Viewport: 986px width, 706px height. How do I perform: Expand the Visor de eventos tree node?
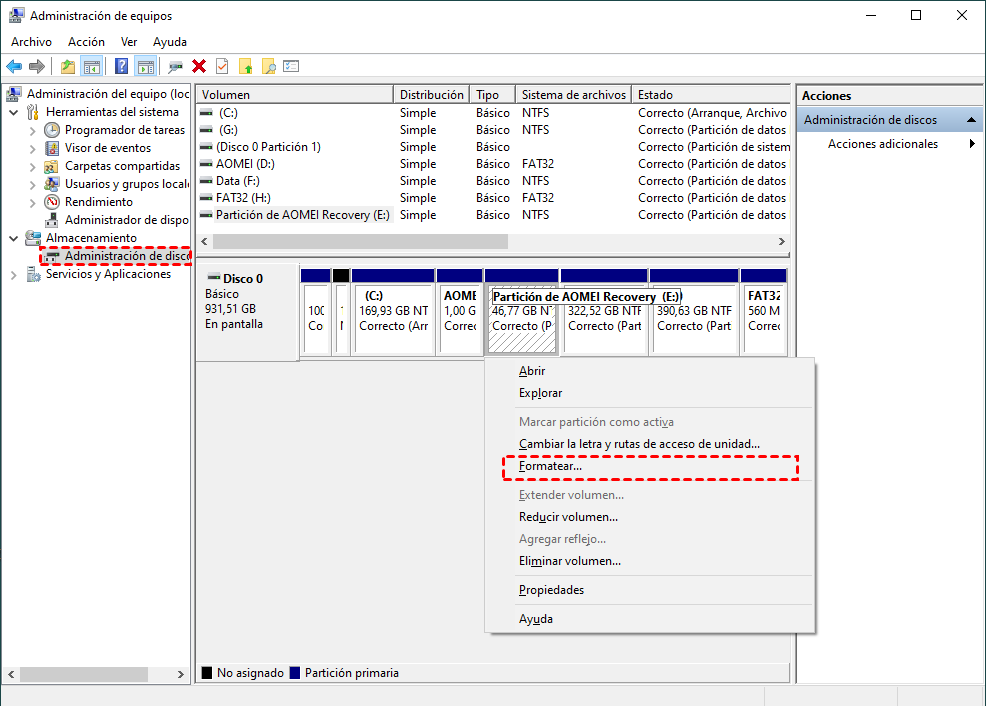[x=32, y=148]
